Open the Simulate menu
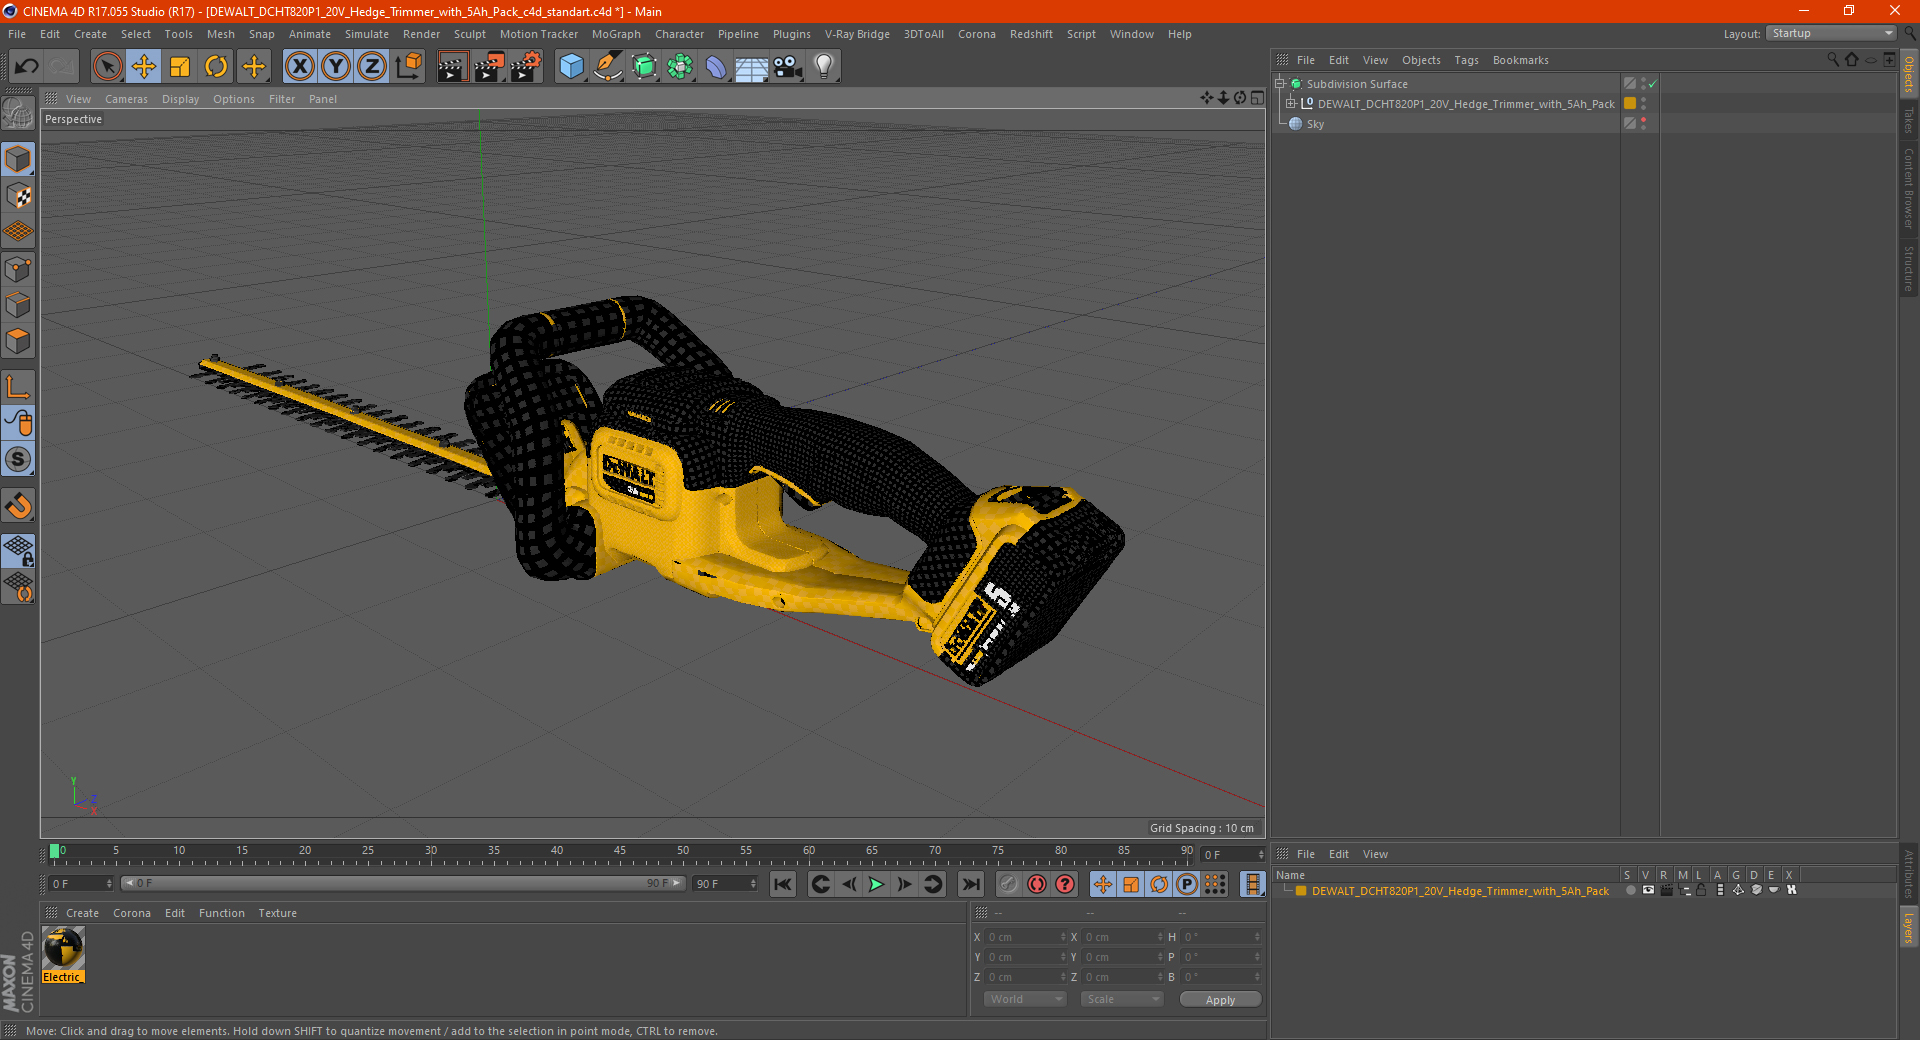This screenshot has height=1040, width=1920. point(367,34)
